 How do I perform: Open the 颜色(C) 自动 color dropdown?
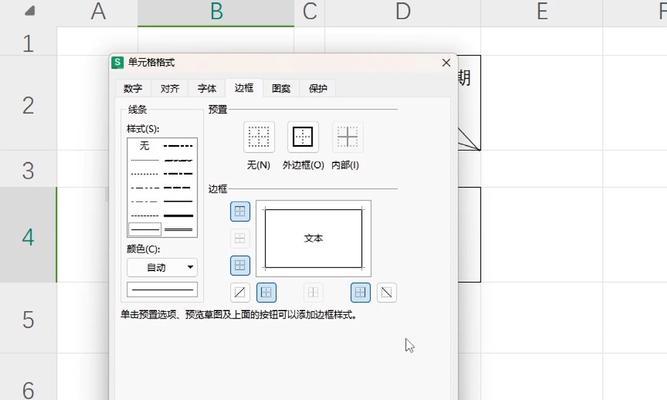click(162, 268)
